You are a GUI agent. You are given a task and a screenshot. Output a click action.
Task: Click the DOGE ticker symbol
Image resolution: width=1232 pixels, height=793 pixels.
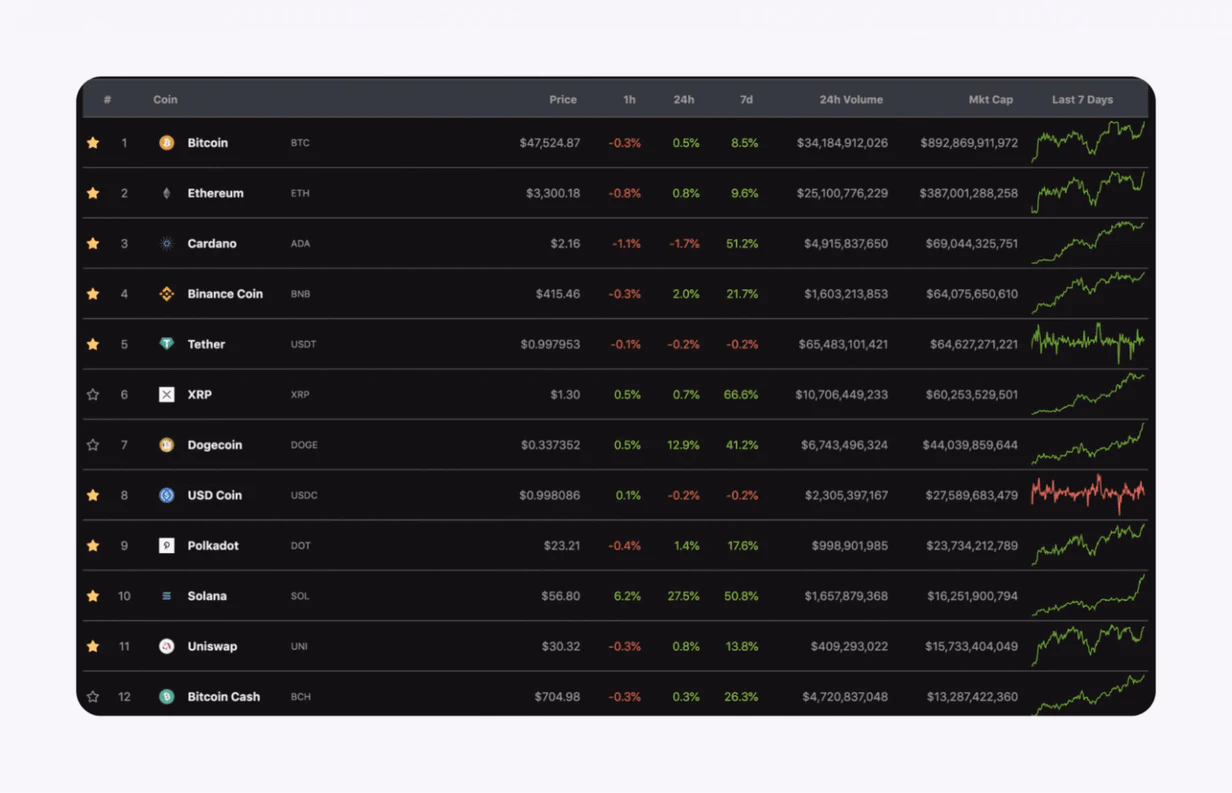coord(304,445)
